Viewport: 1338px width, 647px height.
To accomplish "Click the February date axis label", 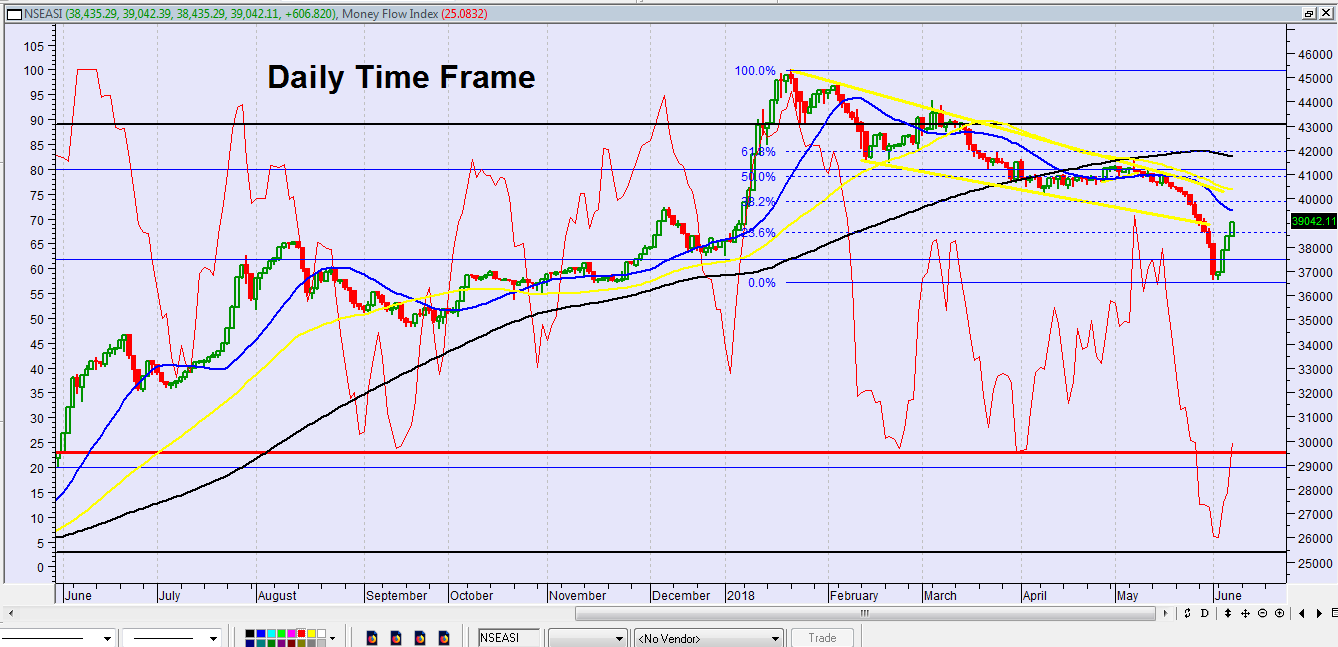I will click(x=853, y=595).
